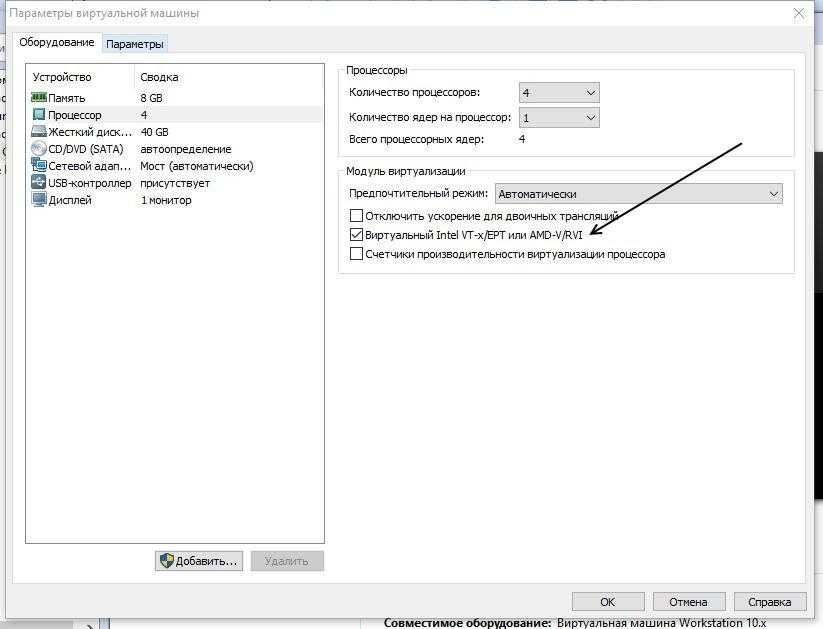The height and width of the screenshot is (629, 823).
Task: Click the Жесткий диск hard disk icon
Action: (39, 132)
